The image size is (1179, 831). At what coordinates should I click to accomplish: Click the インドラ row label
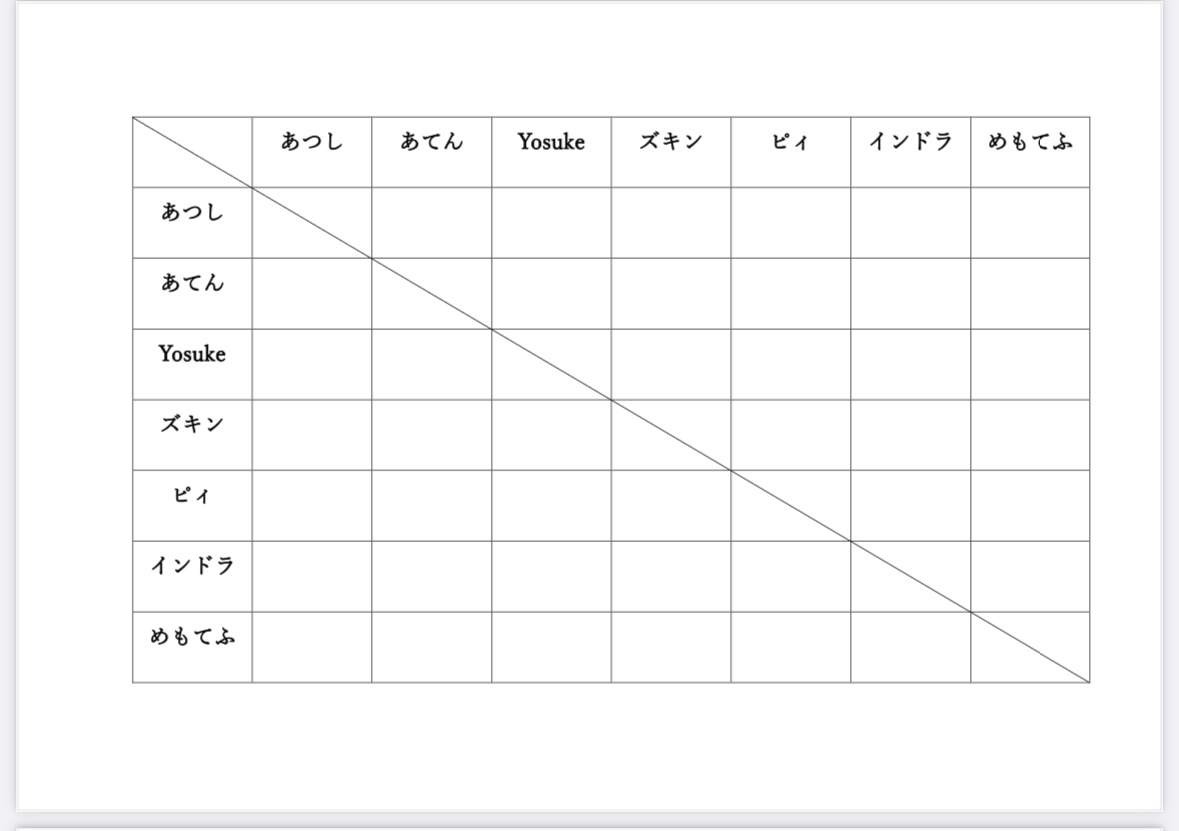[x=192, y=576]
